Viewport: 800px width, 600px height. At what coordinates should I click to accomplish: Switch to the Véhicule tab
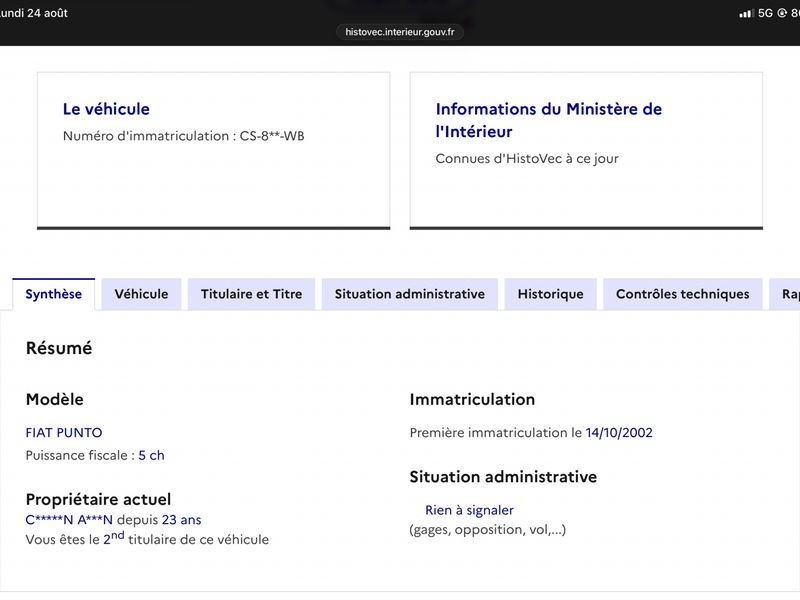coord(141,294)
